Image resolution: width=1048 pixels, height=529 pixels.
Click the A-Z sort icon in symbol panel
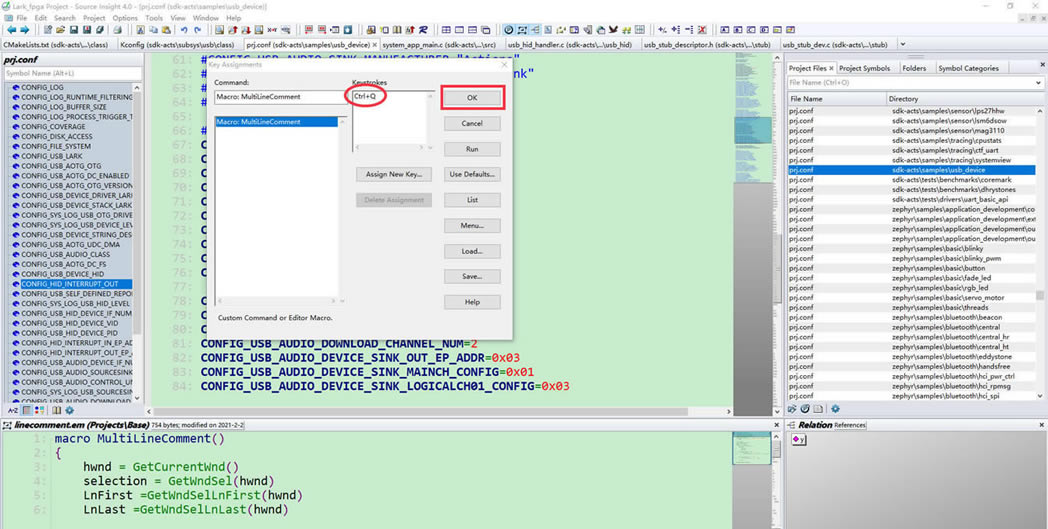click(13, 410)
